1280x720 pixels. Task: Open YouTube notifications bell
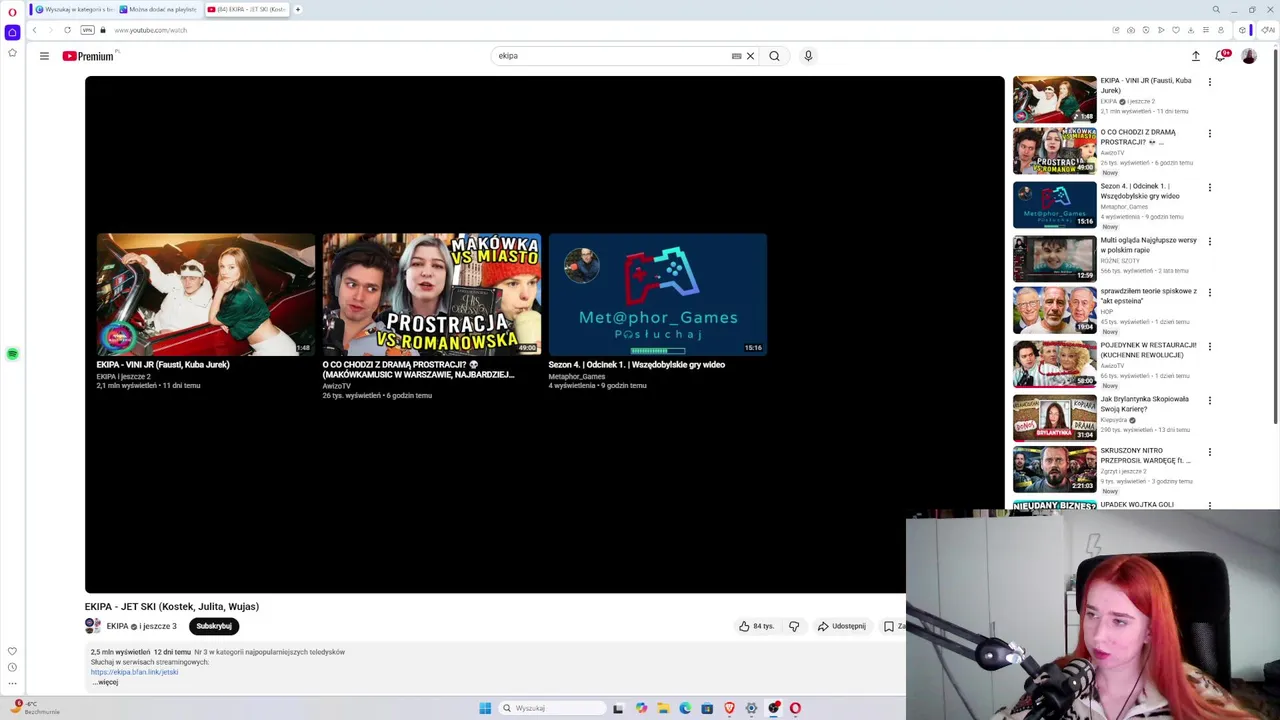click(1221, 56)
